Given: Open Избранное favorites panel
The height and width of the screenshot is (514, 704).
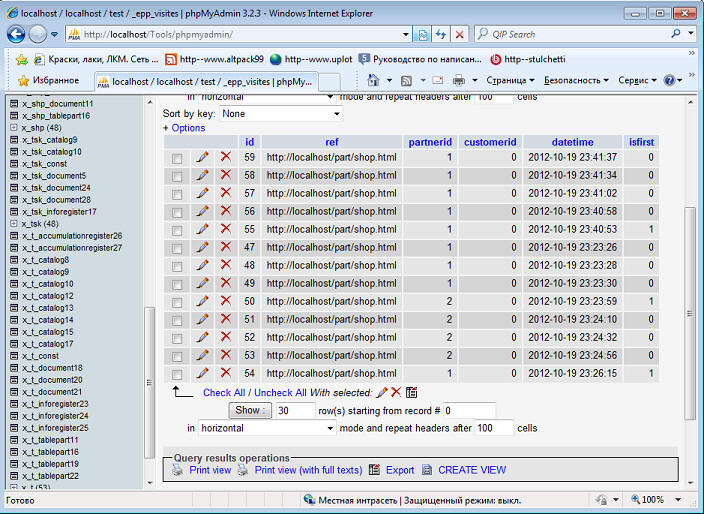Looking at the screenshot, I should (x=48, y=81).
